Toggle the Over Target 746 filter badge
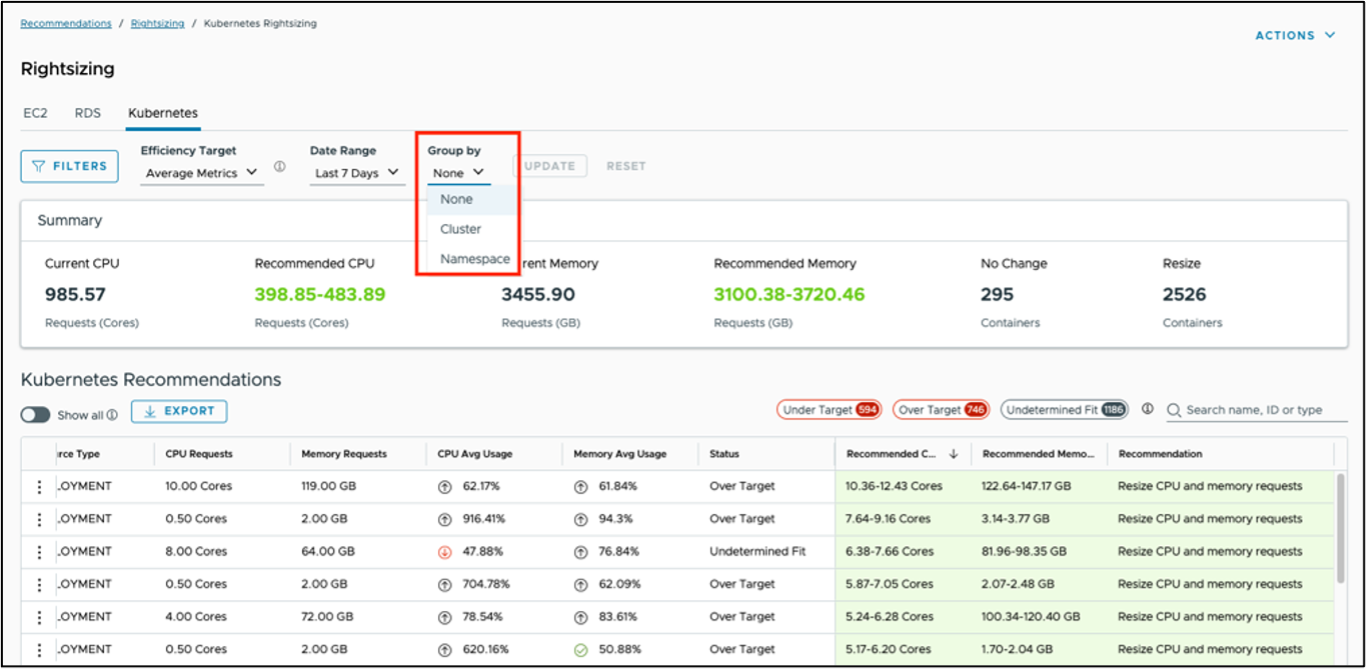The width and height of the screenshot is (1368, 672). pyautogui.click(x=942, y=410)
